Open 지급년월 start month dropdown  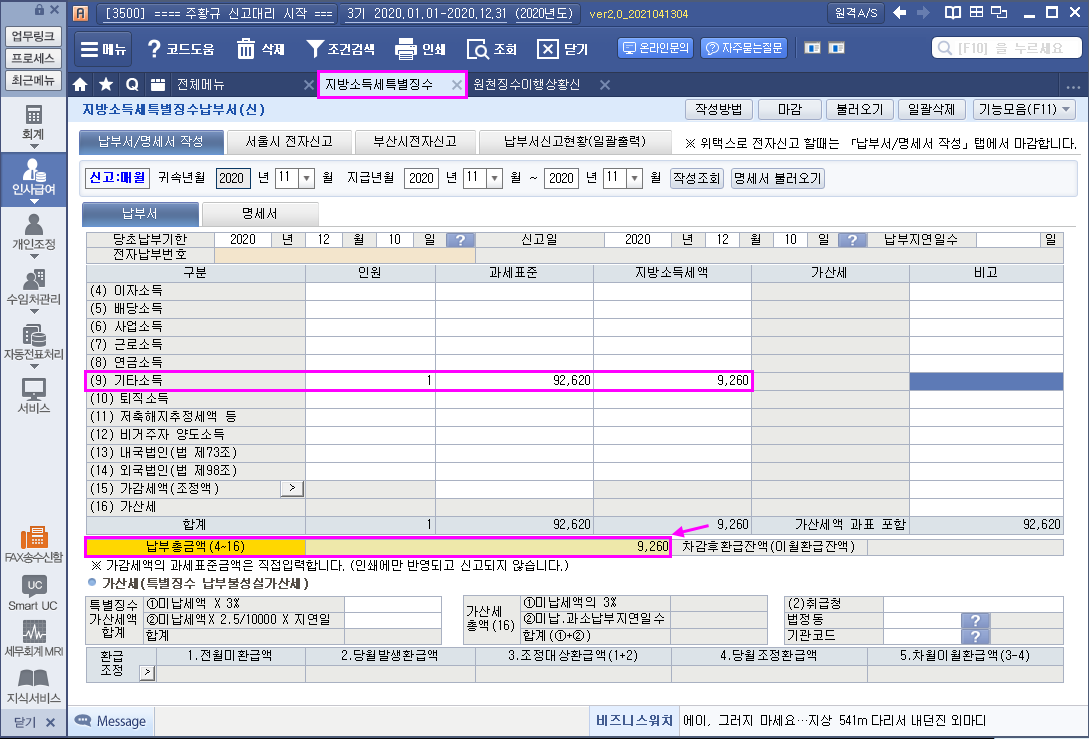coord(494,178)
